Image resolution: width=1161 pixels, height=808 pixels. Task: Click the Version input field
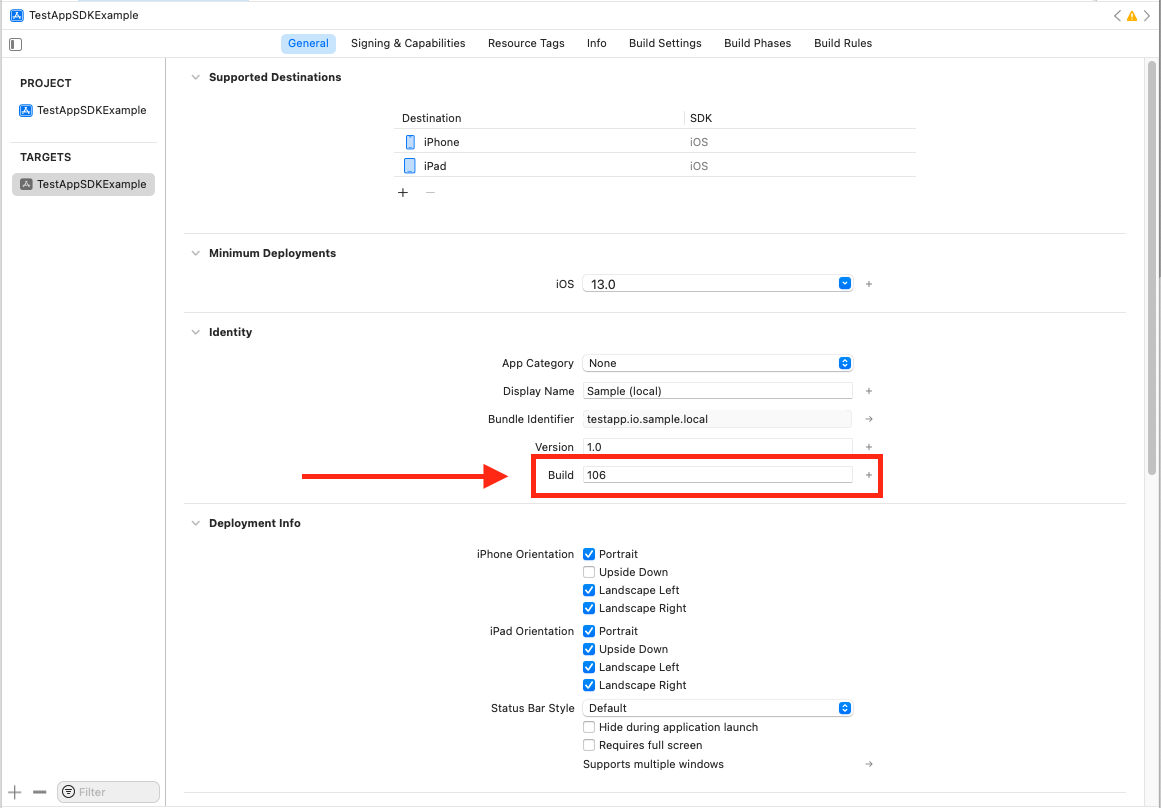(717, 447)
